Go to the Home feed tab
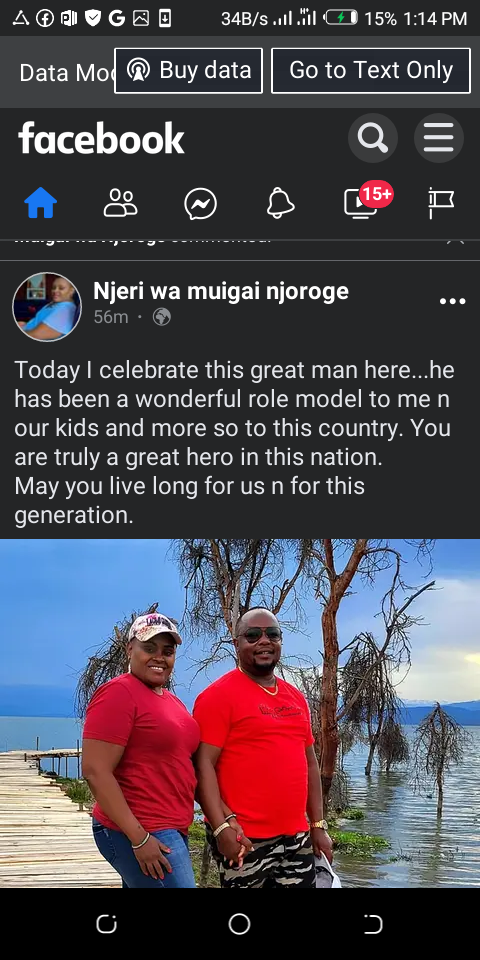Image resolution: width=480 pixels, height=960 pixels. (40, 203)
